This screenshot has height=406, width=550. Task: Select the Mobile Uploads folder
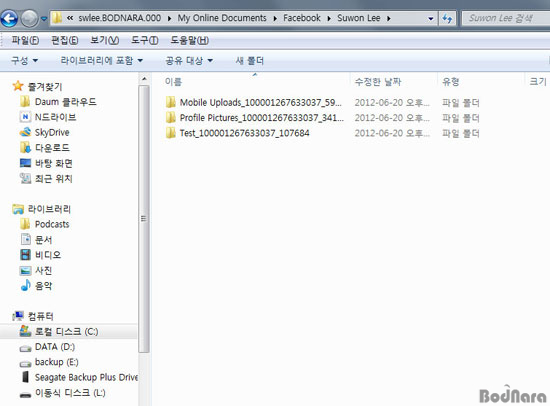pos(254,102)
